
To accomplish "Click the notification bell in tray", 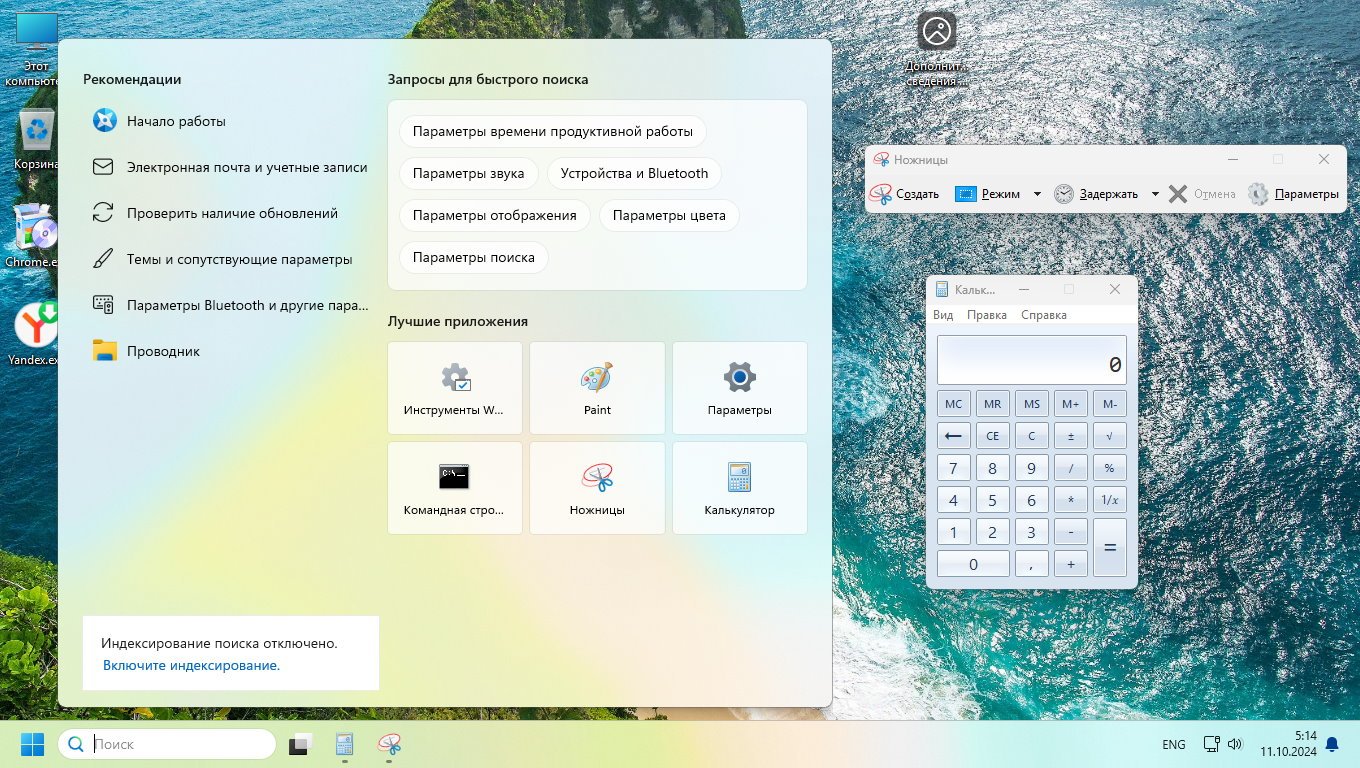I will (x=1332, y=745).
